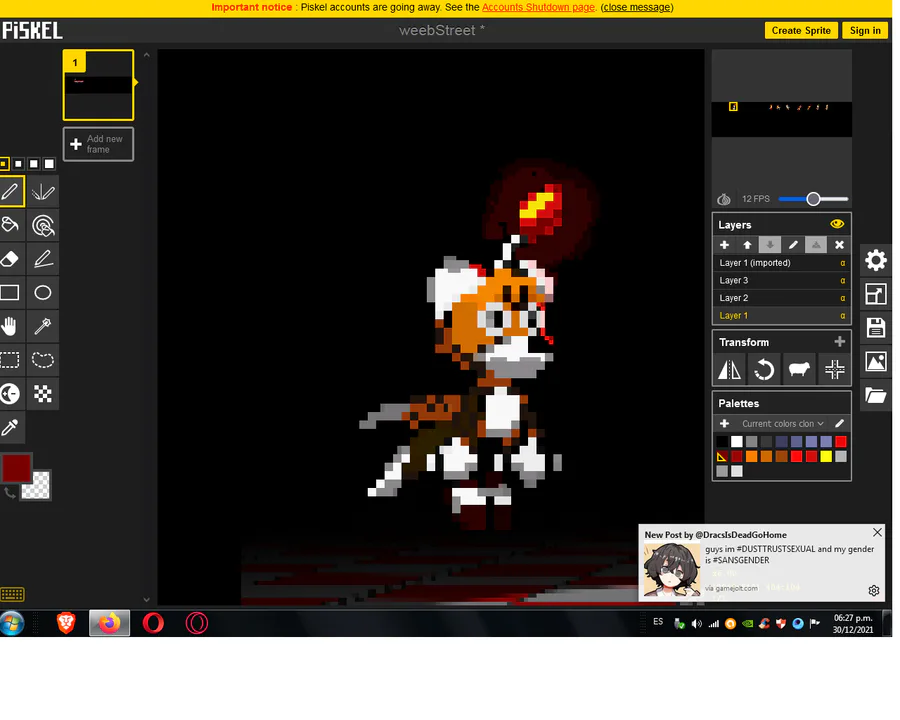Select the Lasso selection tool
The image size is (900, 720).
[43, 360]
